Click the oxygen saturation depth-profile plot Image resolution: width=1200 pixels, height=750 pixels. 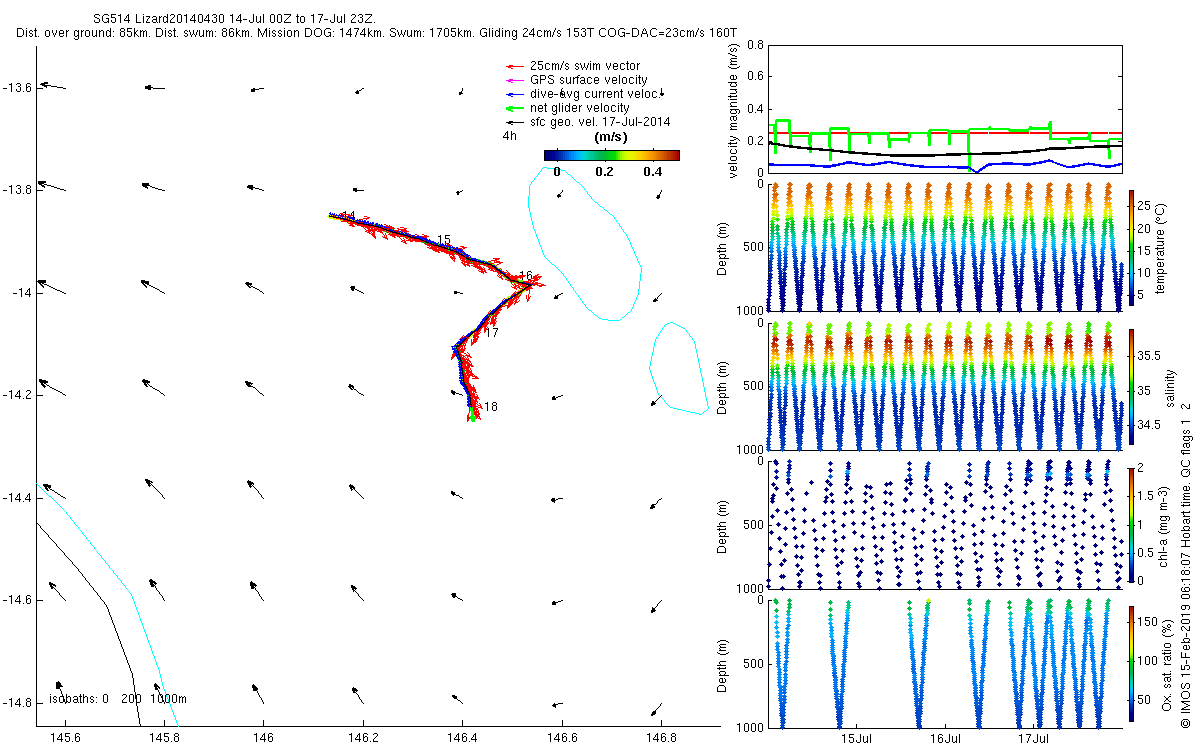point(946,663)
